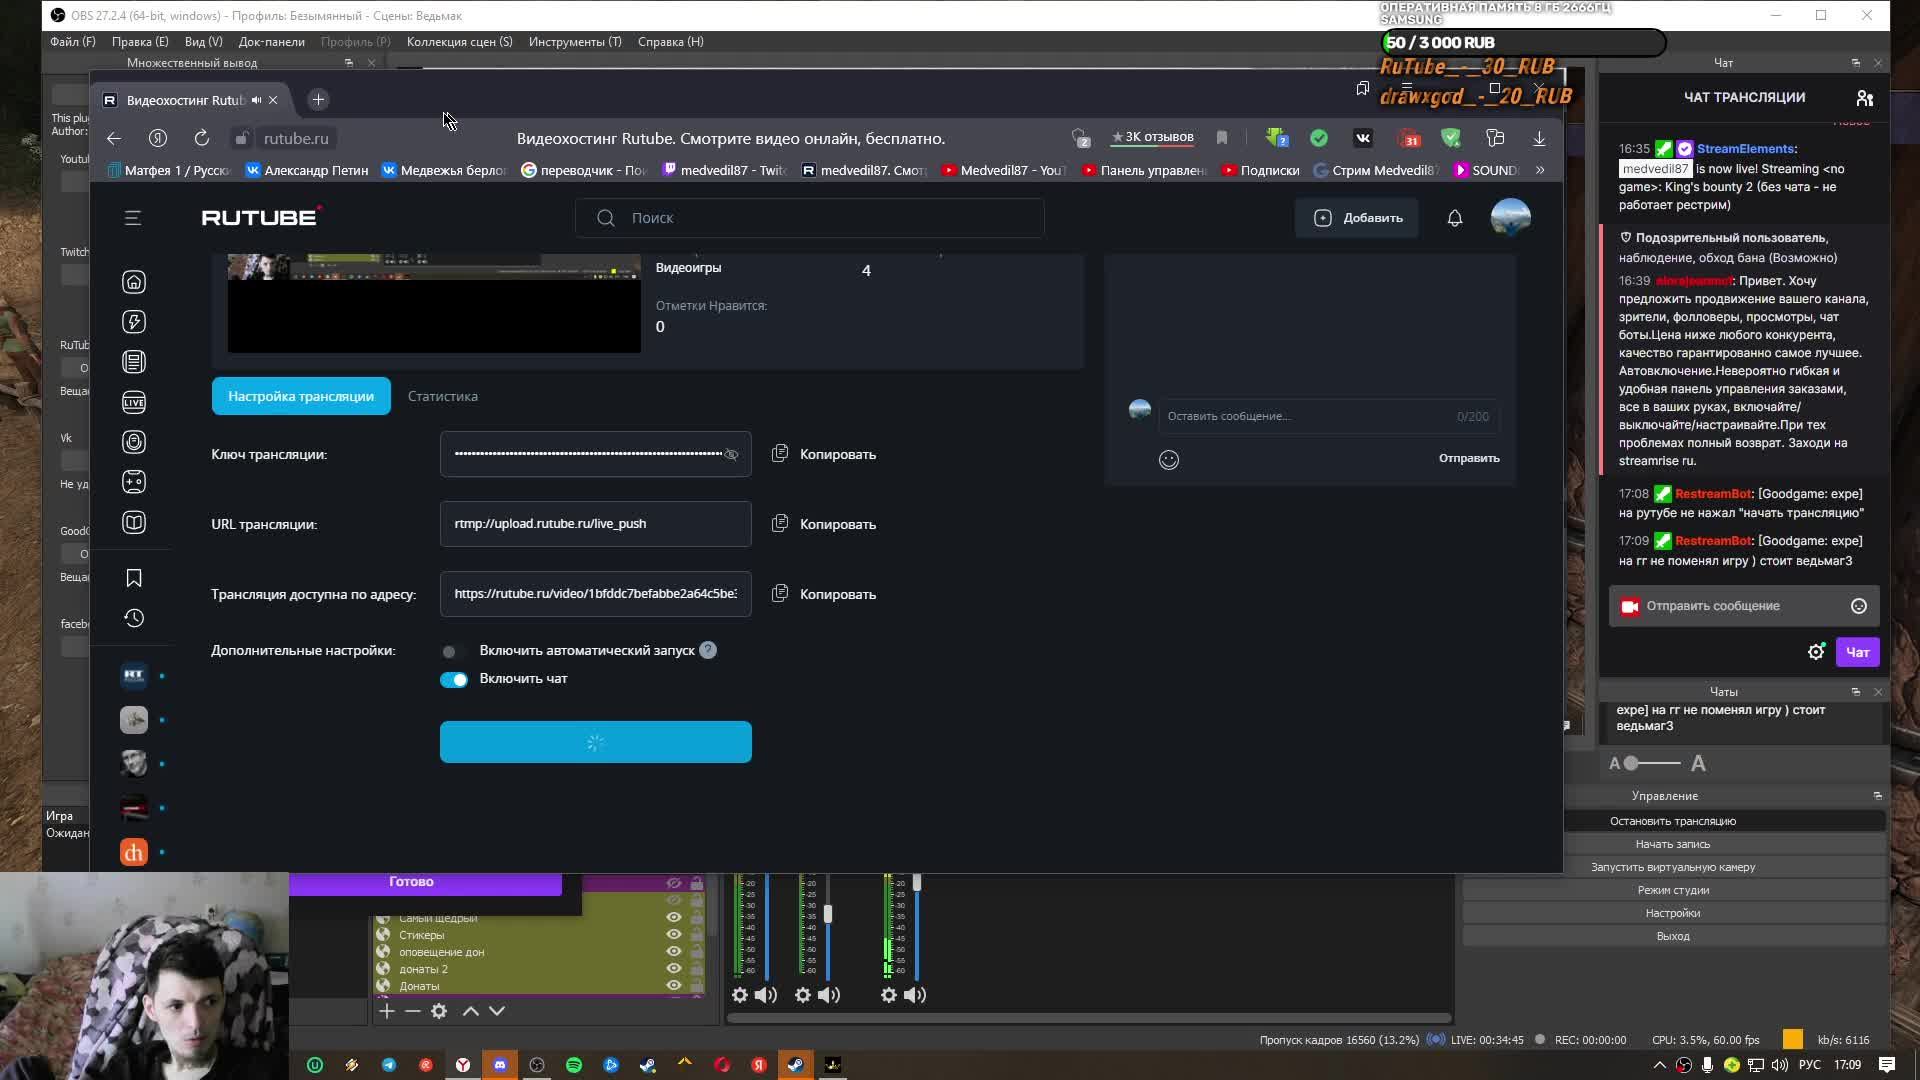Expand hidden bookmarks chevron
This screenshot has height=1080, width=1920.
coord(1540,170)
